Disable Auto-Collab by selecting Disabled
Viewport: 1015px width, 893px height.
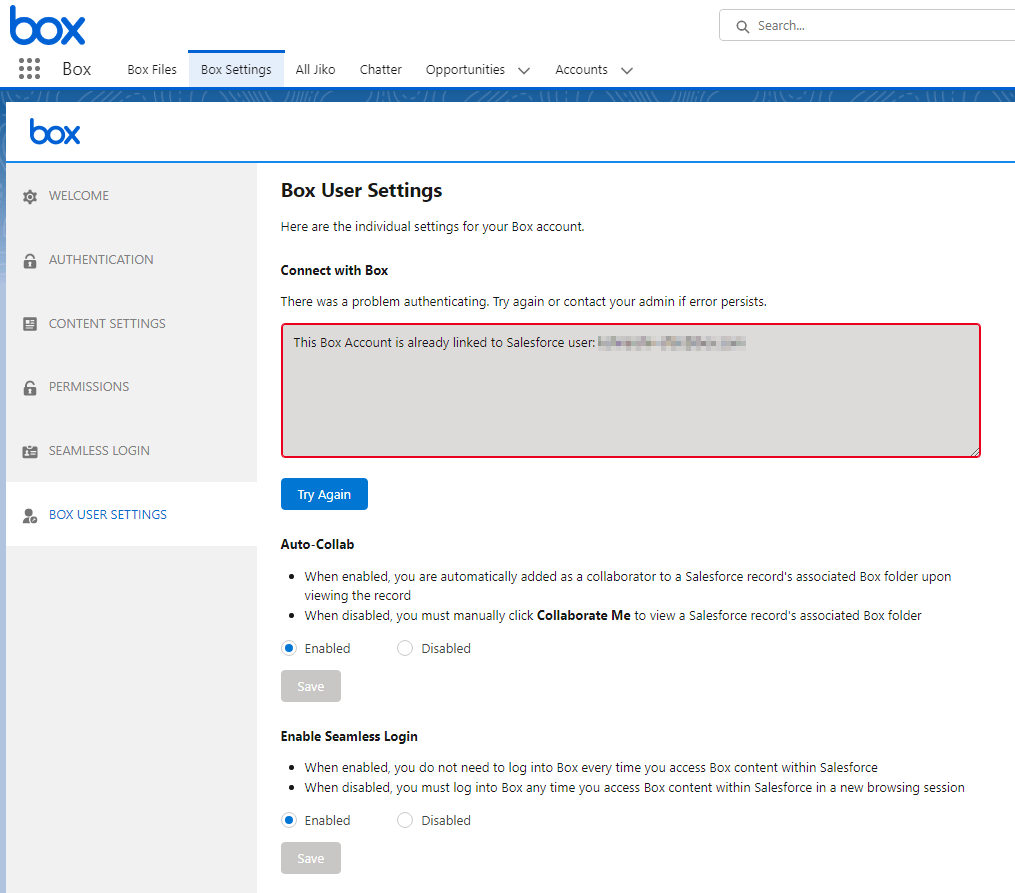pos(404,648)
